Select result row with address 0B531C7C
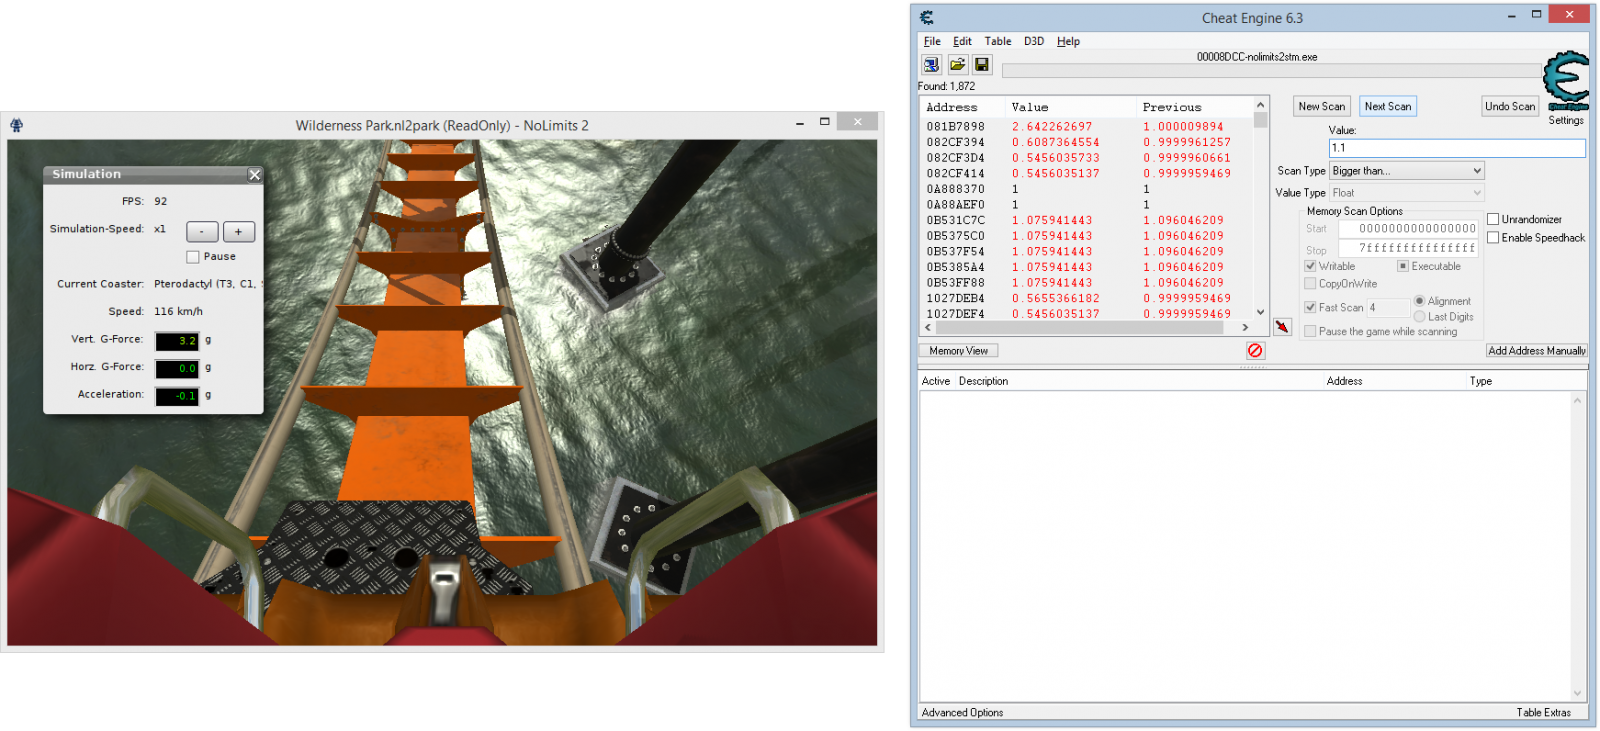This screenshot has width=1600, height=731. click(1086, 221)
